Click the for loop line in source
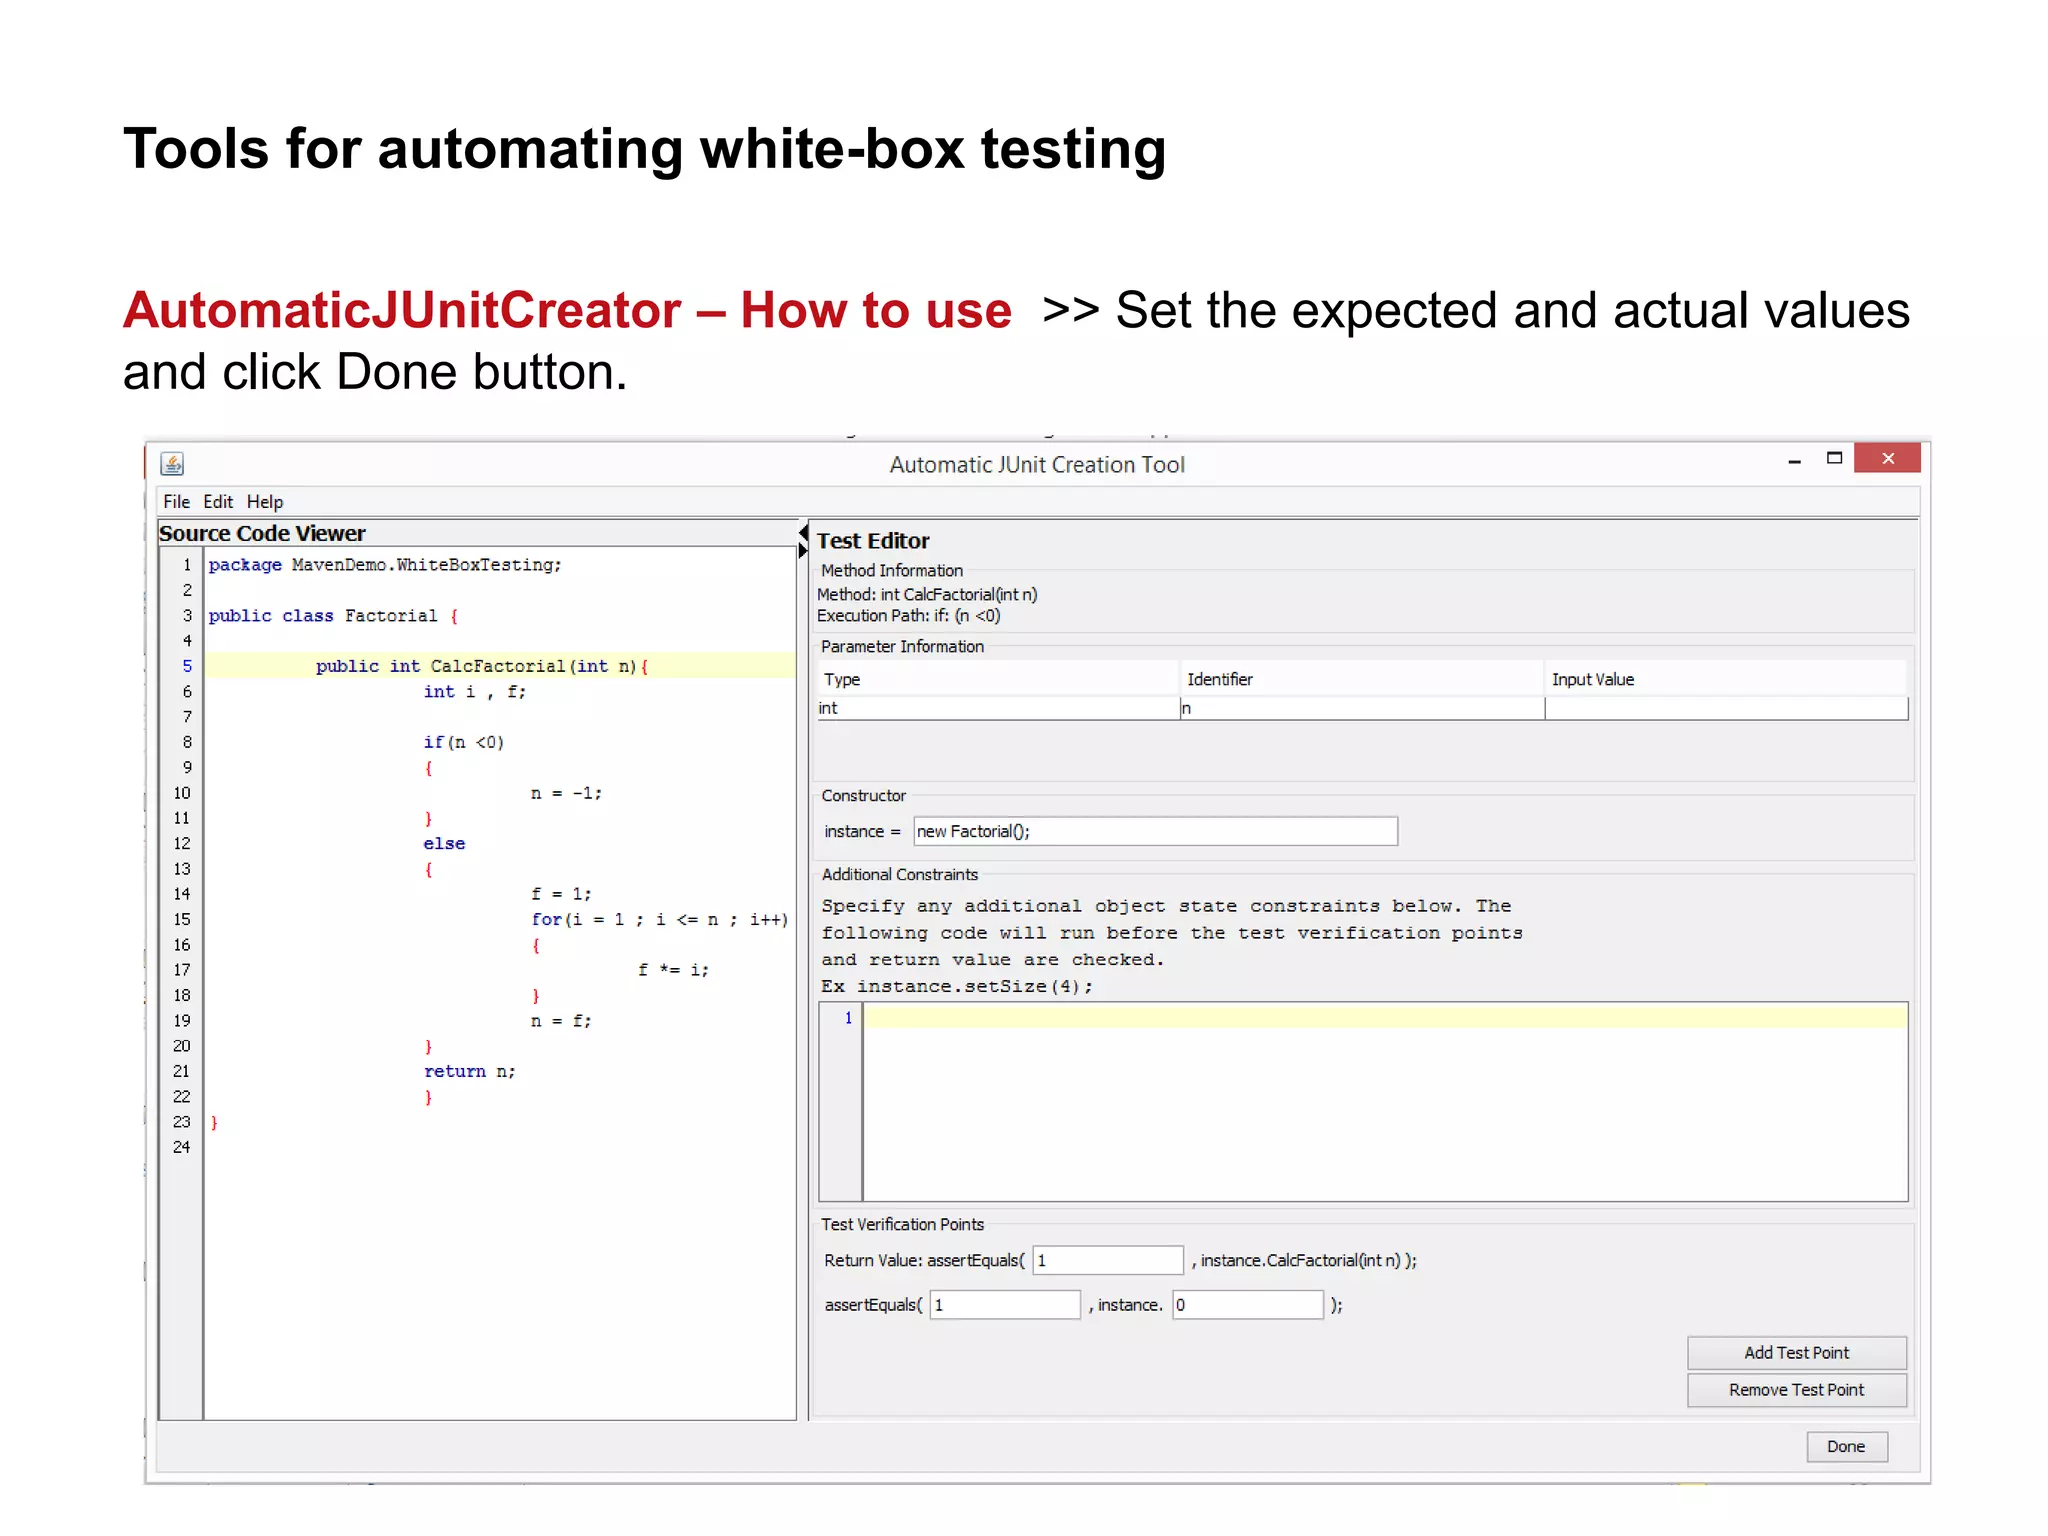The width and height of the screenshot is (2048, 1536). [x=659, y=919]
